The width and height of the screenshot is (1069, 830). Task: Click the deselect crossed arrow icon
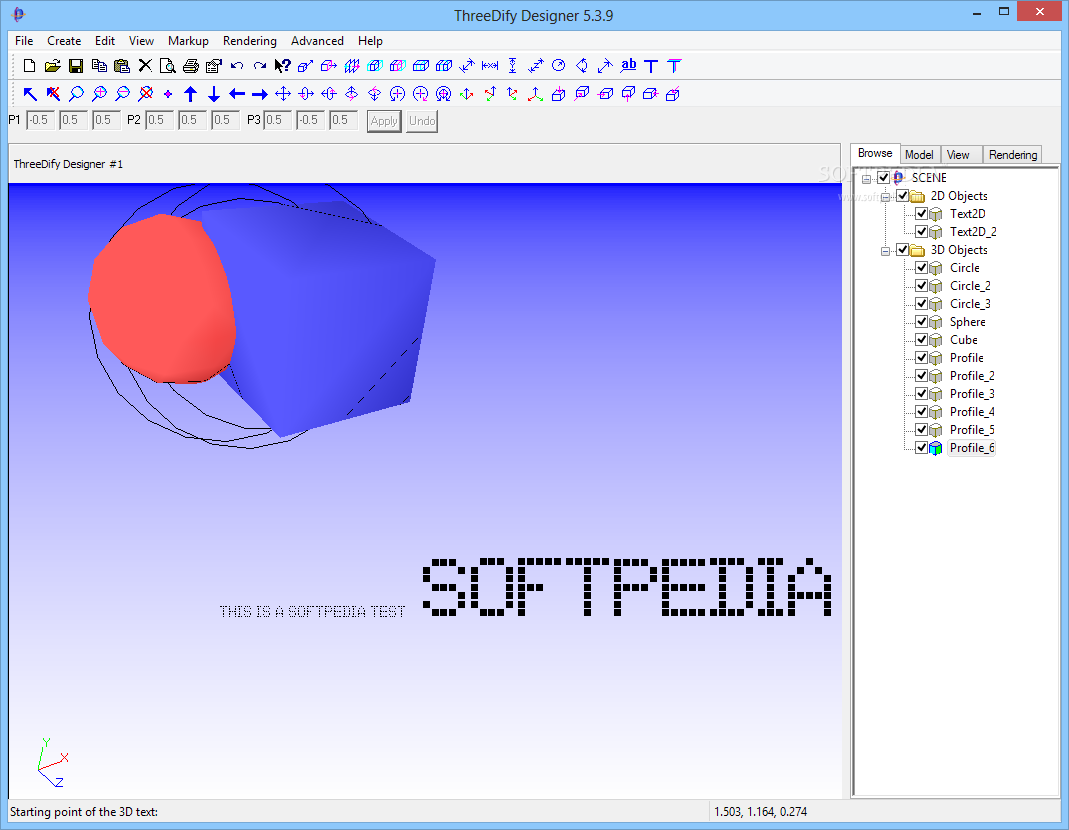coord(53,94)
